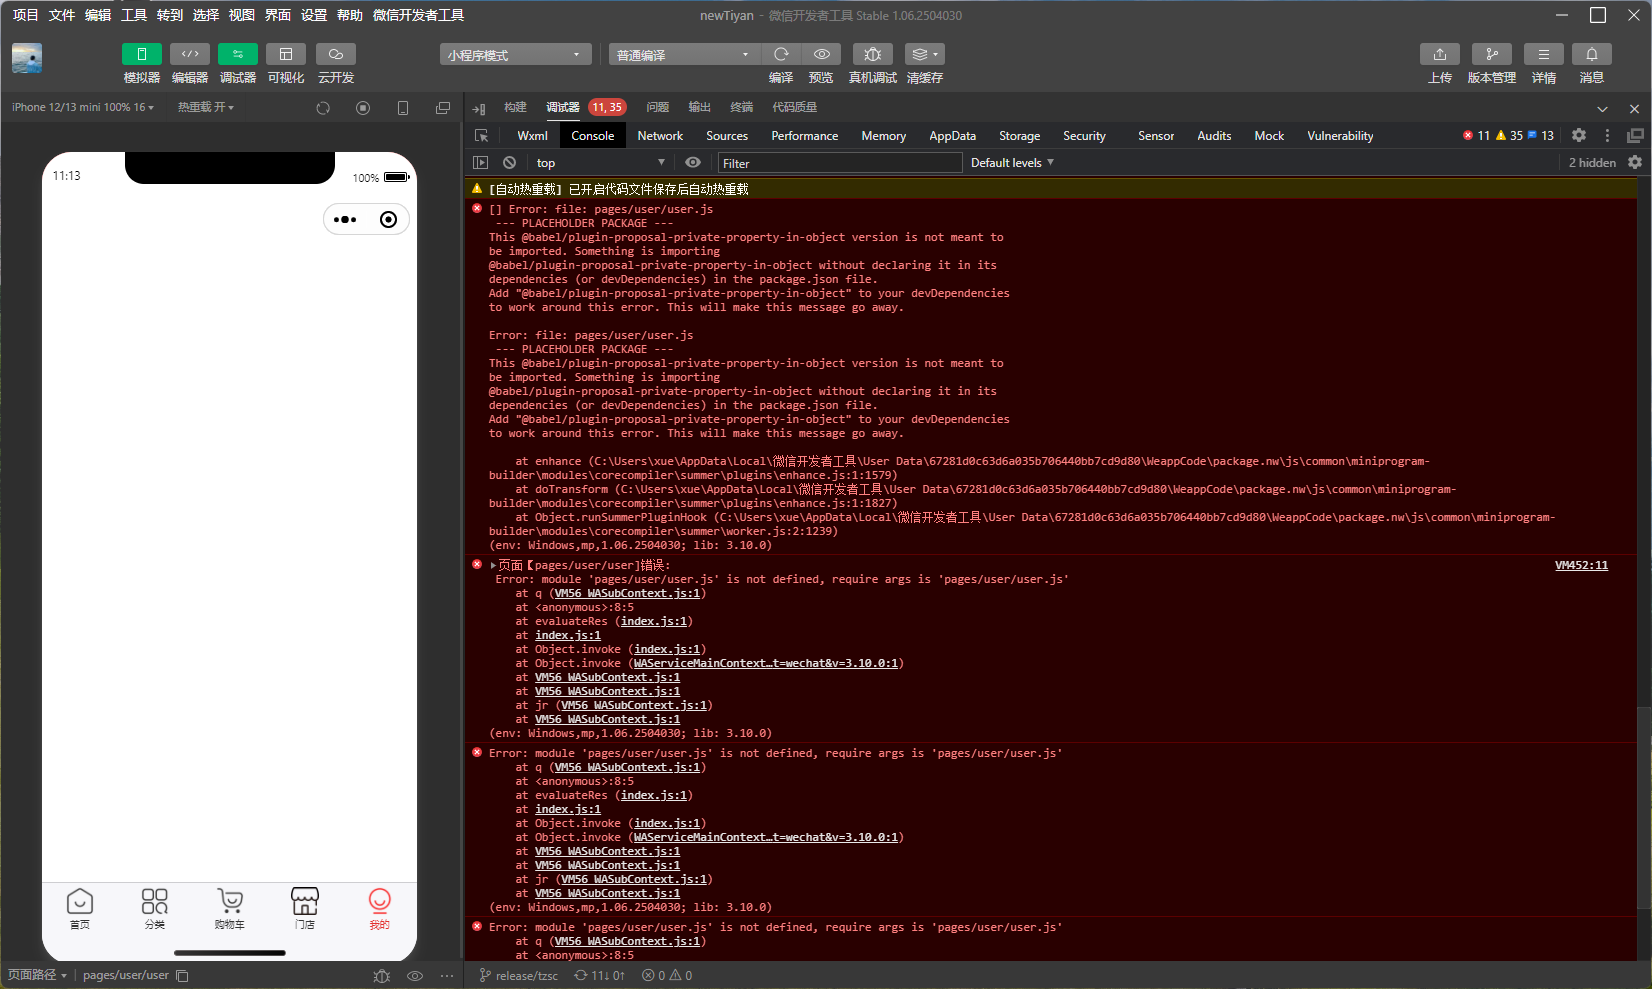Click the mini program capsule close circle
This screenshot has height=989, width=1652.
tap(389, 220)
